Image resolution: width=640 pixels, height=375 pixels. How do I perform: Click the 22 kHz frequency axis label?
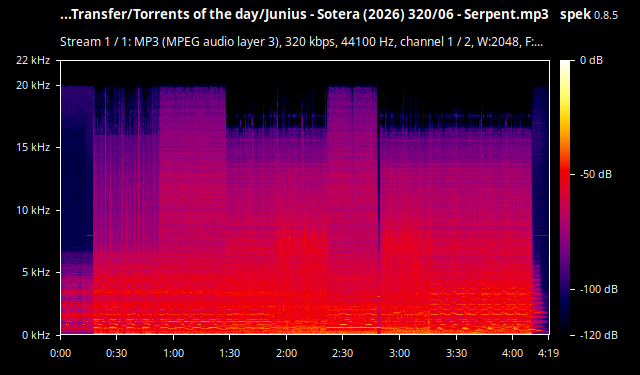[x=33, y=60]
